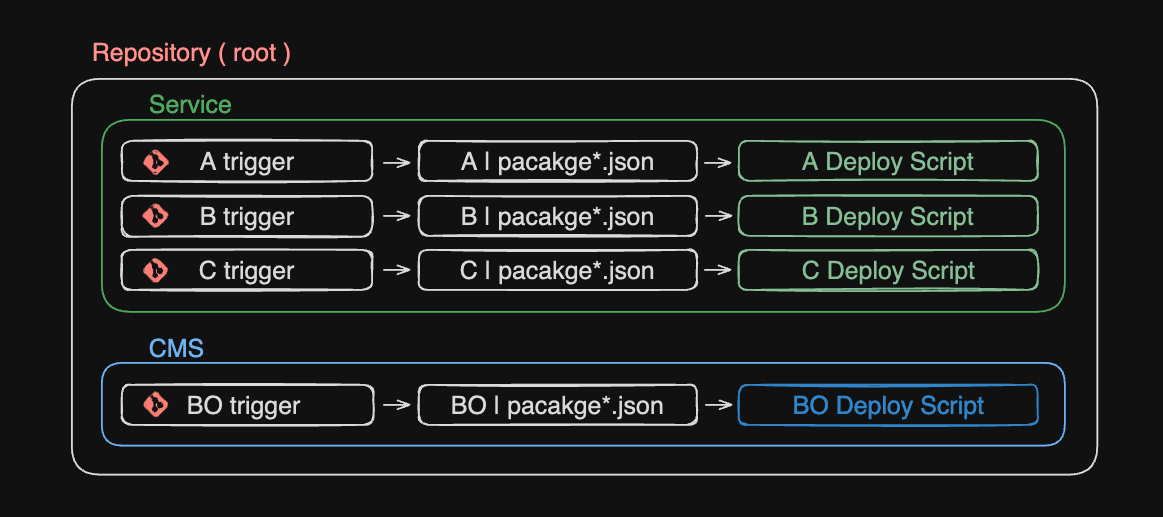Click the BO | pacakge*.json node
The width and height of the screenshot is (1163, 517).
[x=557, y=405]
